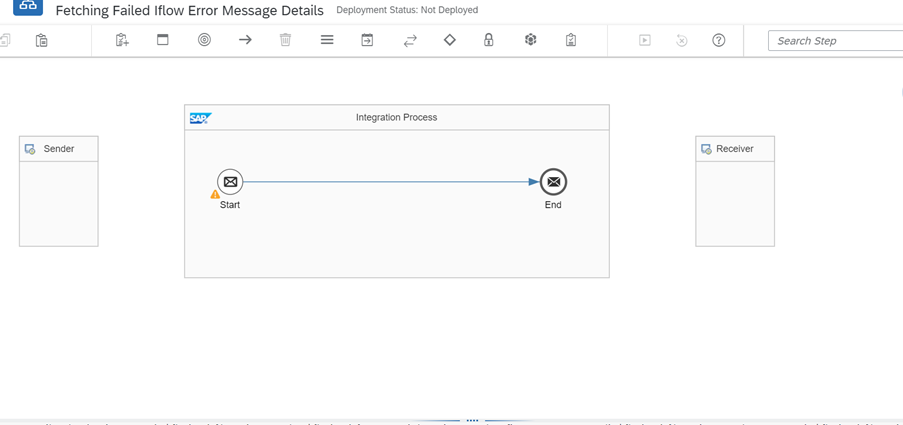Screen dimensions: 903x425
Task: Click the 'Start' label under the event
Action: (x=230, y=204)
